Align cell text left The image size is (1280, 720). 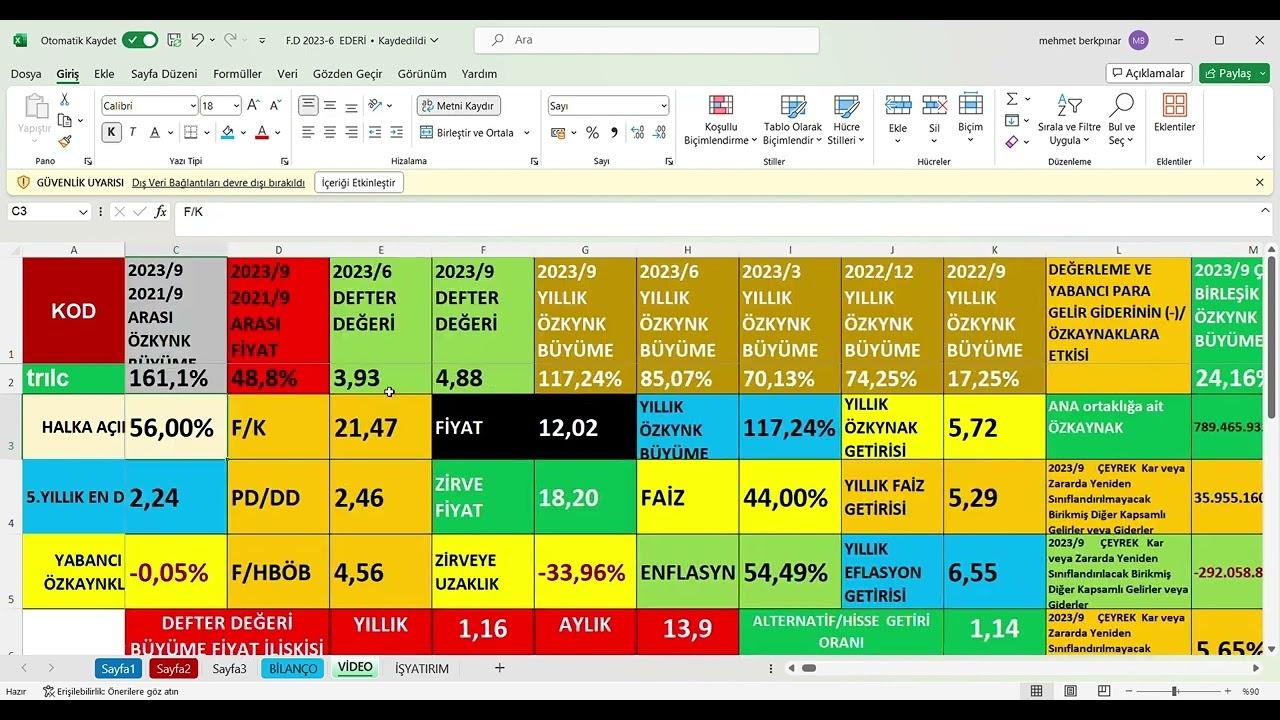pos(308,132)
